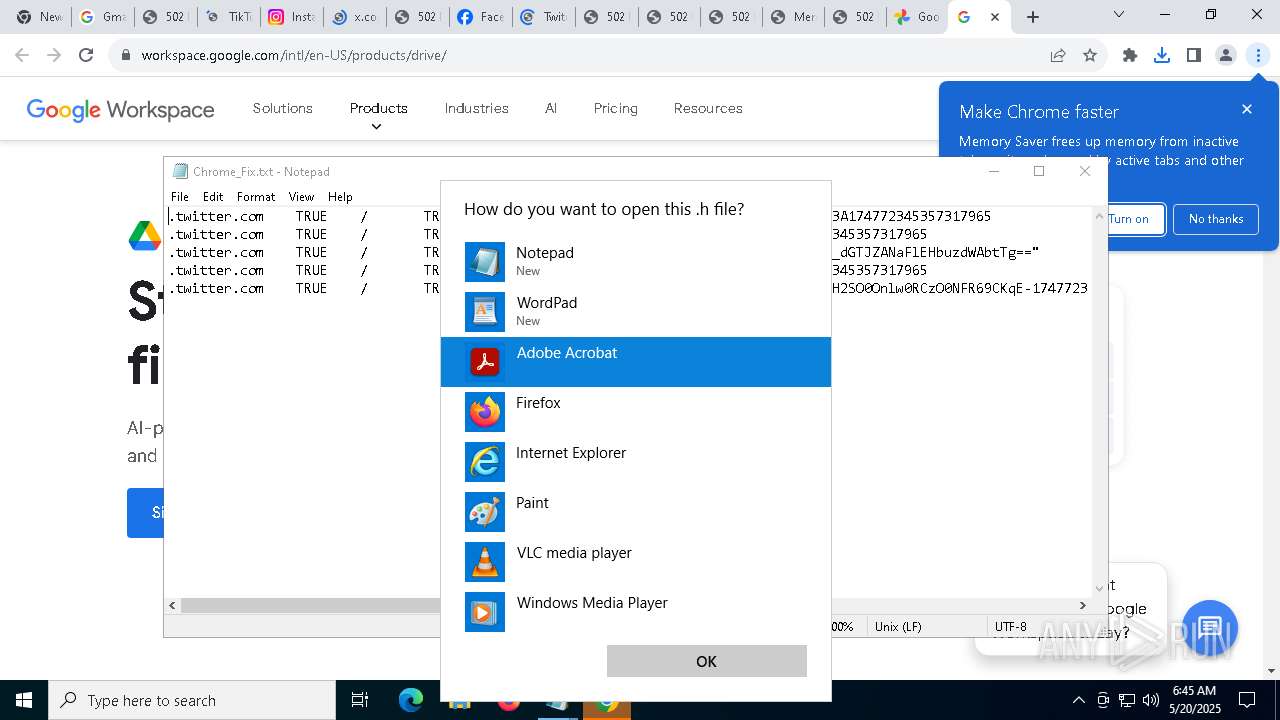Switch to the Twitter tab
Image resolution: width=1280 pixels, height=720 pixels.
point(542,17)
